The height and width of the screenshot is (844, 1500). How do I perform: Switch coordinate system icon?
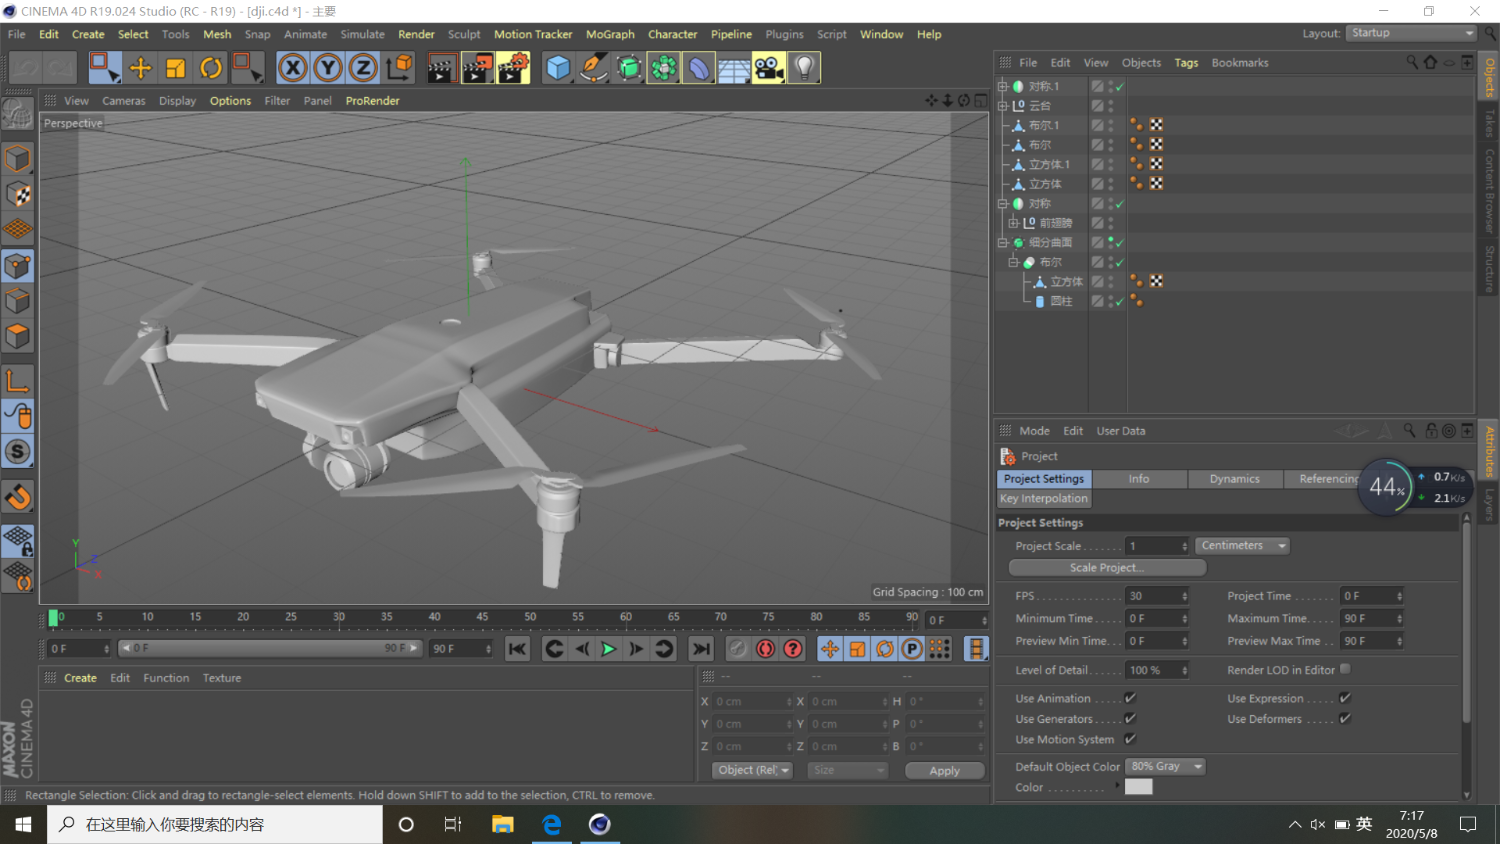(x=399, y=67)
